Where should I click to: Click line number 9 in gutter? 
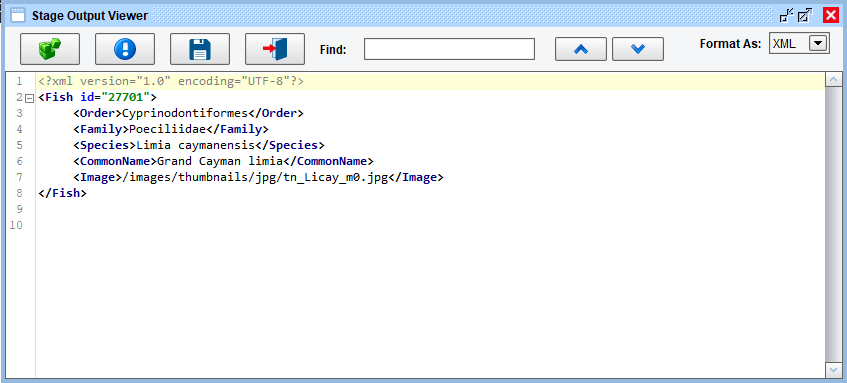pyautogui.click(x=19, y=209)
